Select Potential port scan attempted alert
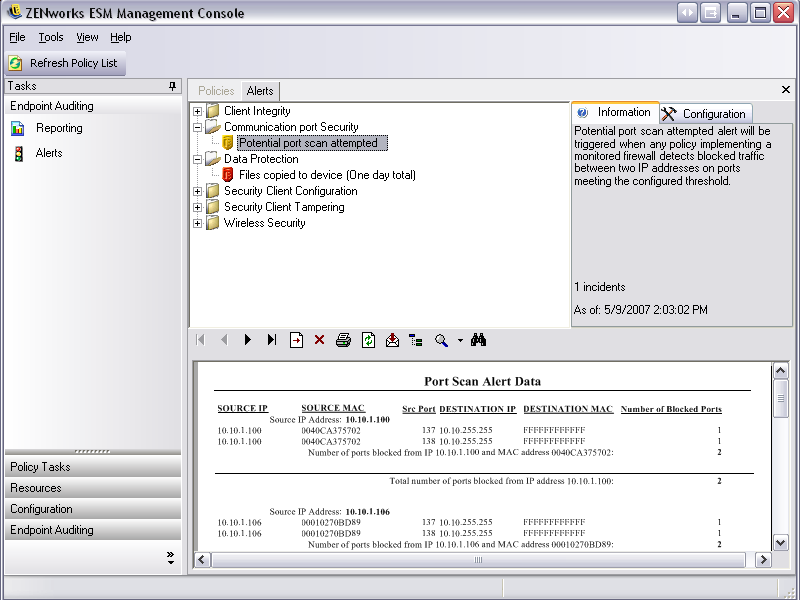800x600 pixels. pos(312,143)
